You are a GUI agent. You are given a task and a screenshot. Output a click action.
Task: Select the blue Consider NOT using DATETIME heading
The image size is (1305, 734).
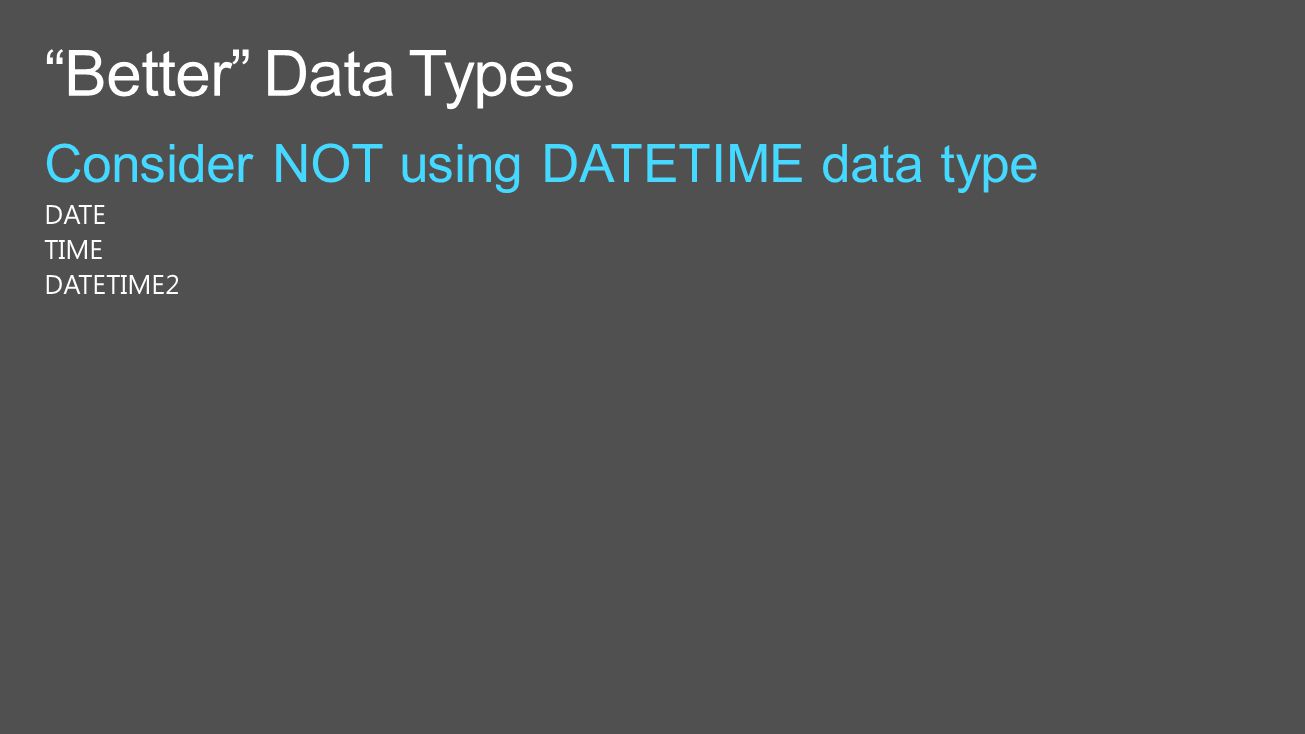pyautogui.click(x=541, y=165)
